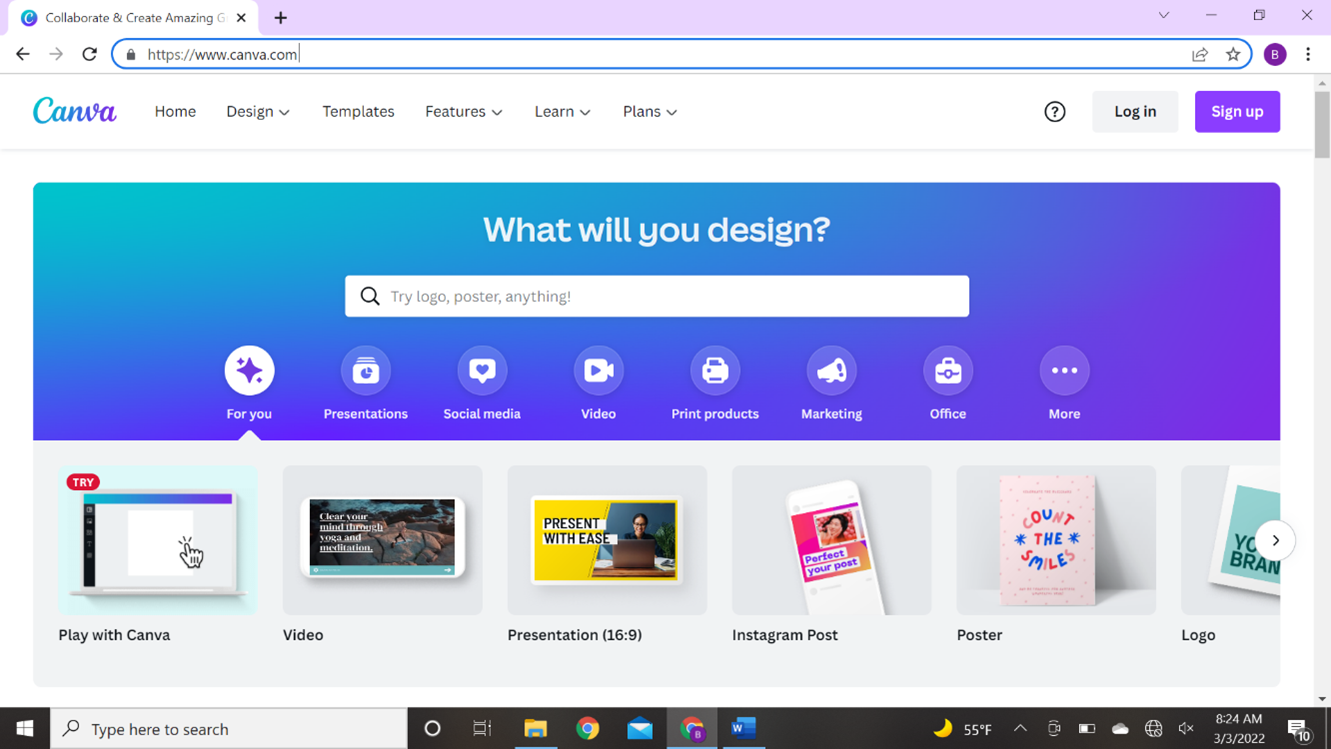Open the Print products icon
The image size is (1331, 749).
tap(715, 371)
